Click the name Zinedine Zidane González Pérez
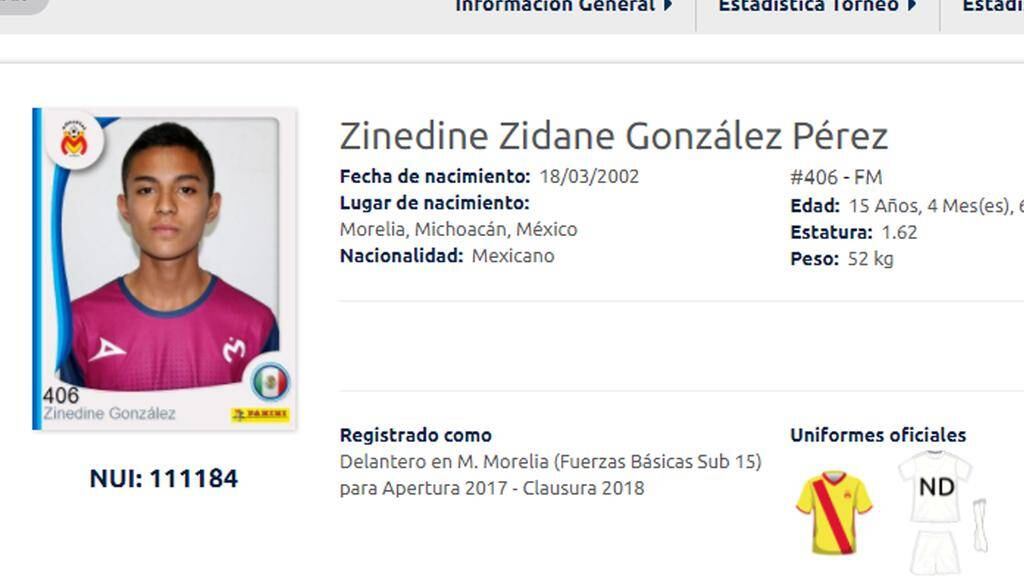 coord(613,136)
